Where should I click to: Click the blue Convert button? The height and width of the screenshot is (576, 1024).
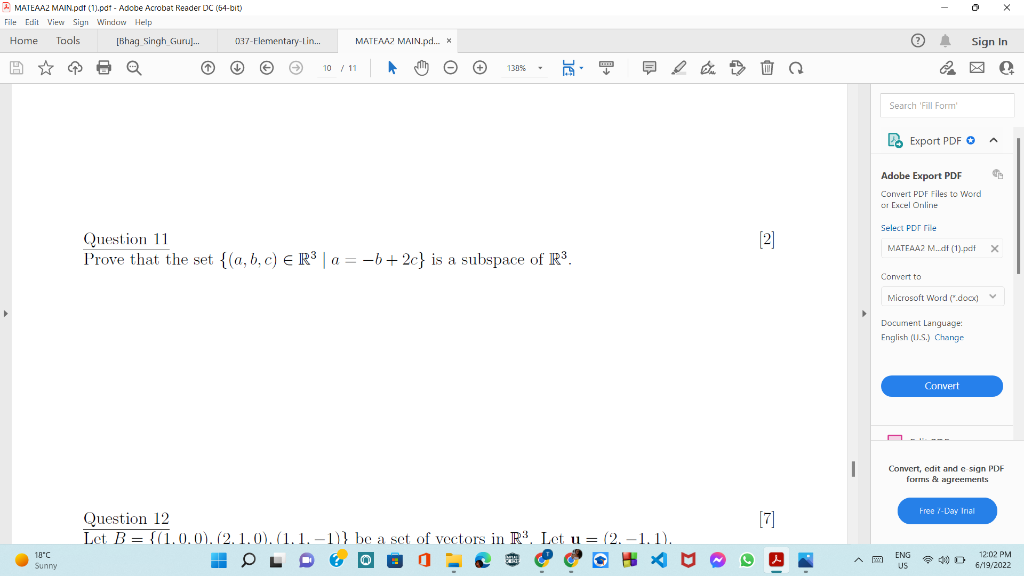coord(941,385)
